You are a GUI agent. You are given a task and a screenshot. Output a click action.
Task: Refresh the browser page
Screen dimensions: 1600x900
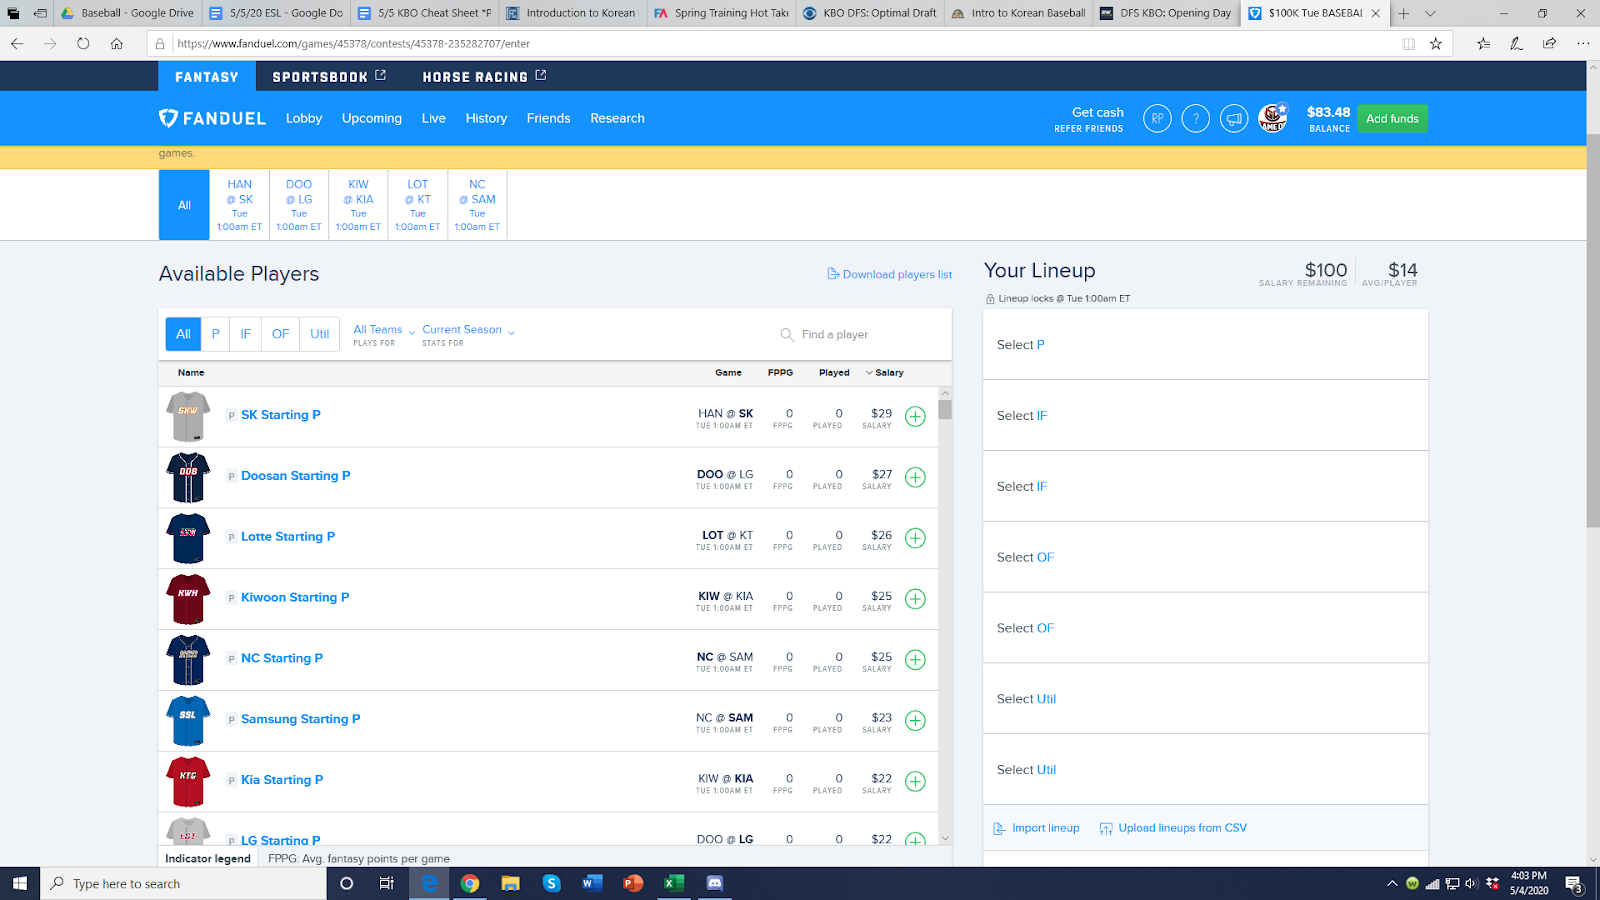[83, 43]
